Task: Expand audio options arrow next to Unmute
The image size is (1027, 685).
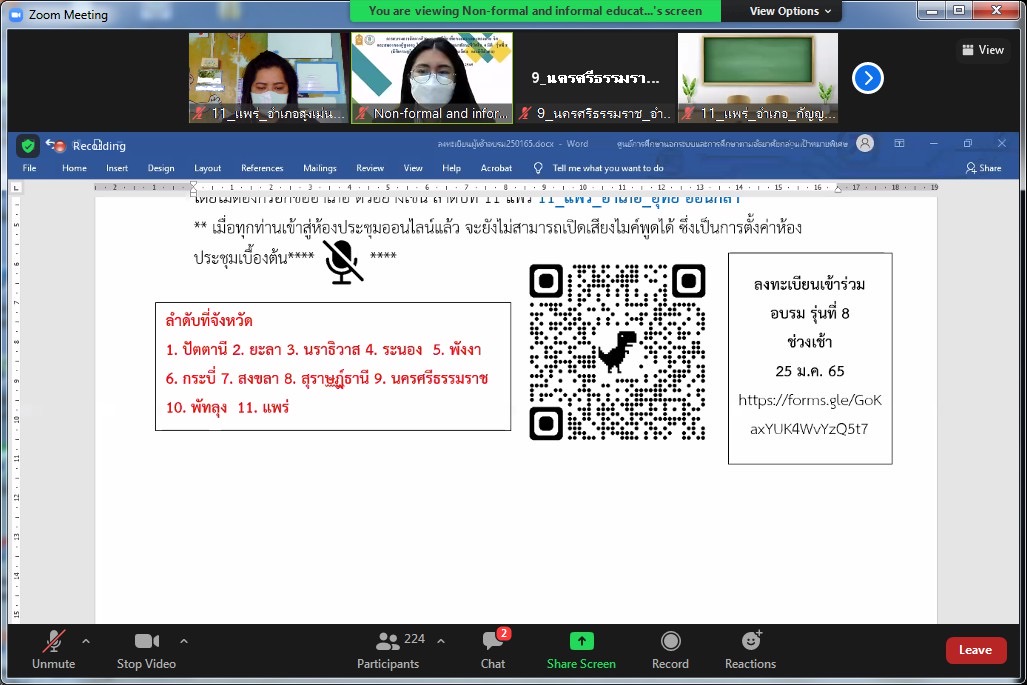Action: [86, 641]
